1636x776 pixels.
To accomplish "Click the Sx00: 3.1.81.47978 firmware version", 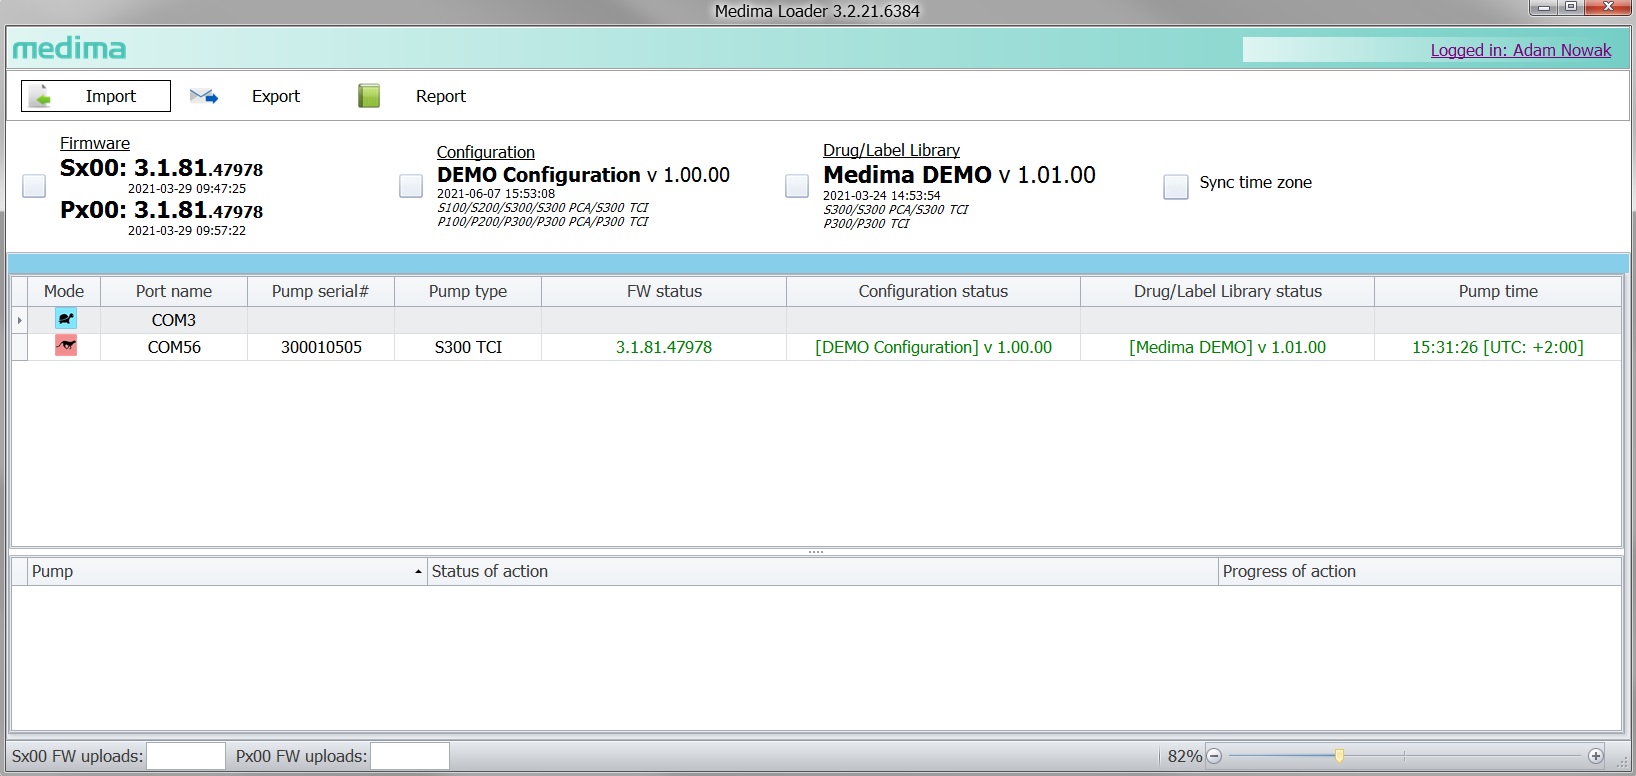I will (x=161, y=168).
